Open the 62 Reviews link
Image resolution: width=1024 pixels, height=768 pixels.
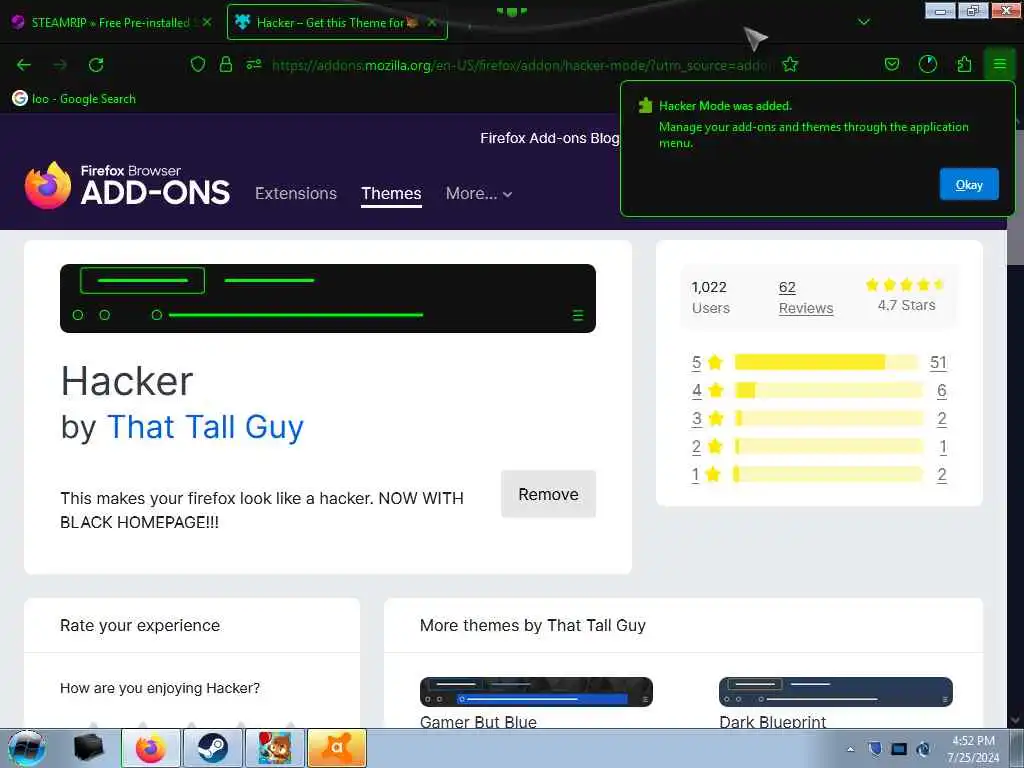tap(806, 298)
